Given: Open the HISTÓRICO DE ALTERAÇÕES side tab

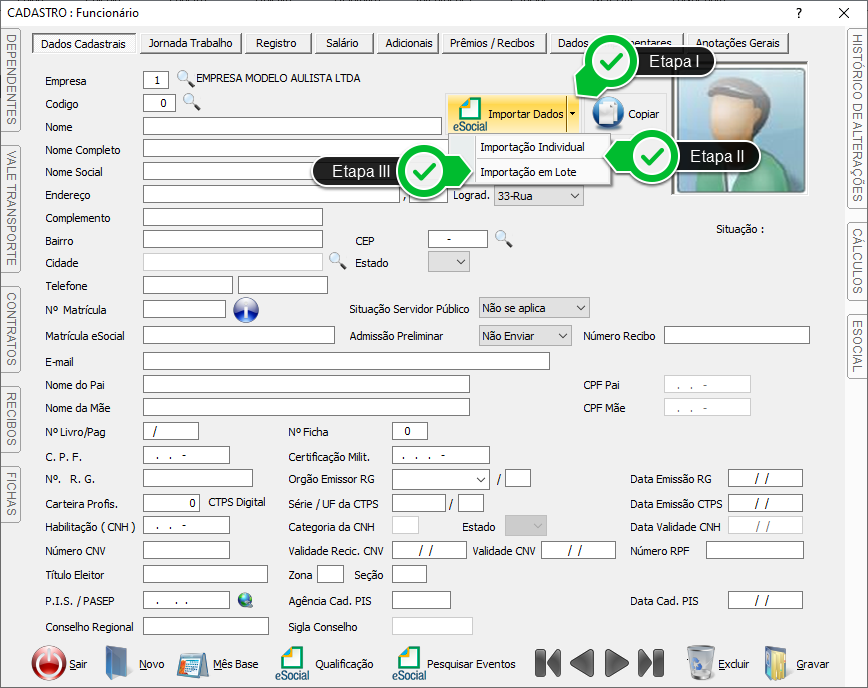Looking at the screenshot, I should coord(857,118).
